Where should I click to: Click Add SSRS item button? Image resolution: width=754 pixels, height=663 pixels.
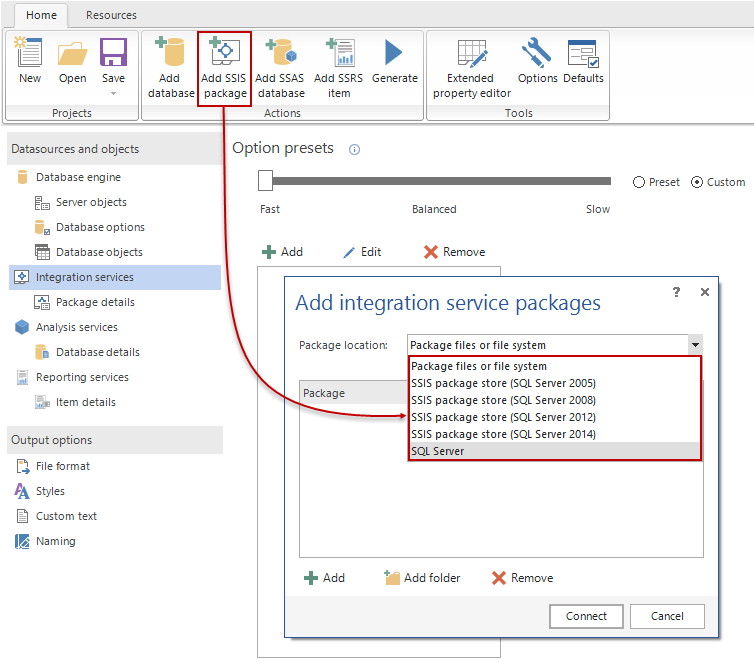point(339,68)
